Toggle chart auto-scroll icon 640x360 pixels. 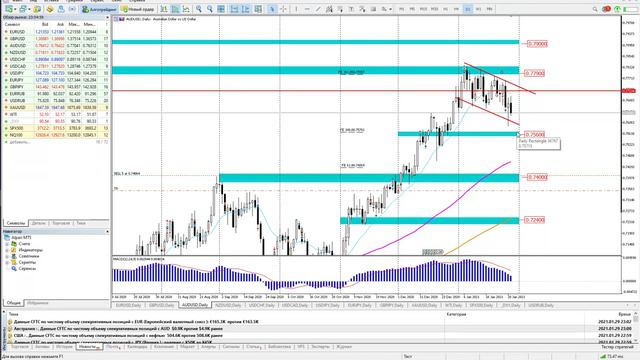[x=234, y=9]
